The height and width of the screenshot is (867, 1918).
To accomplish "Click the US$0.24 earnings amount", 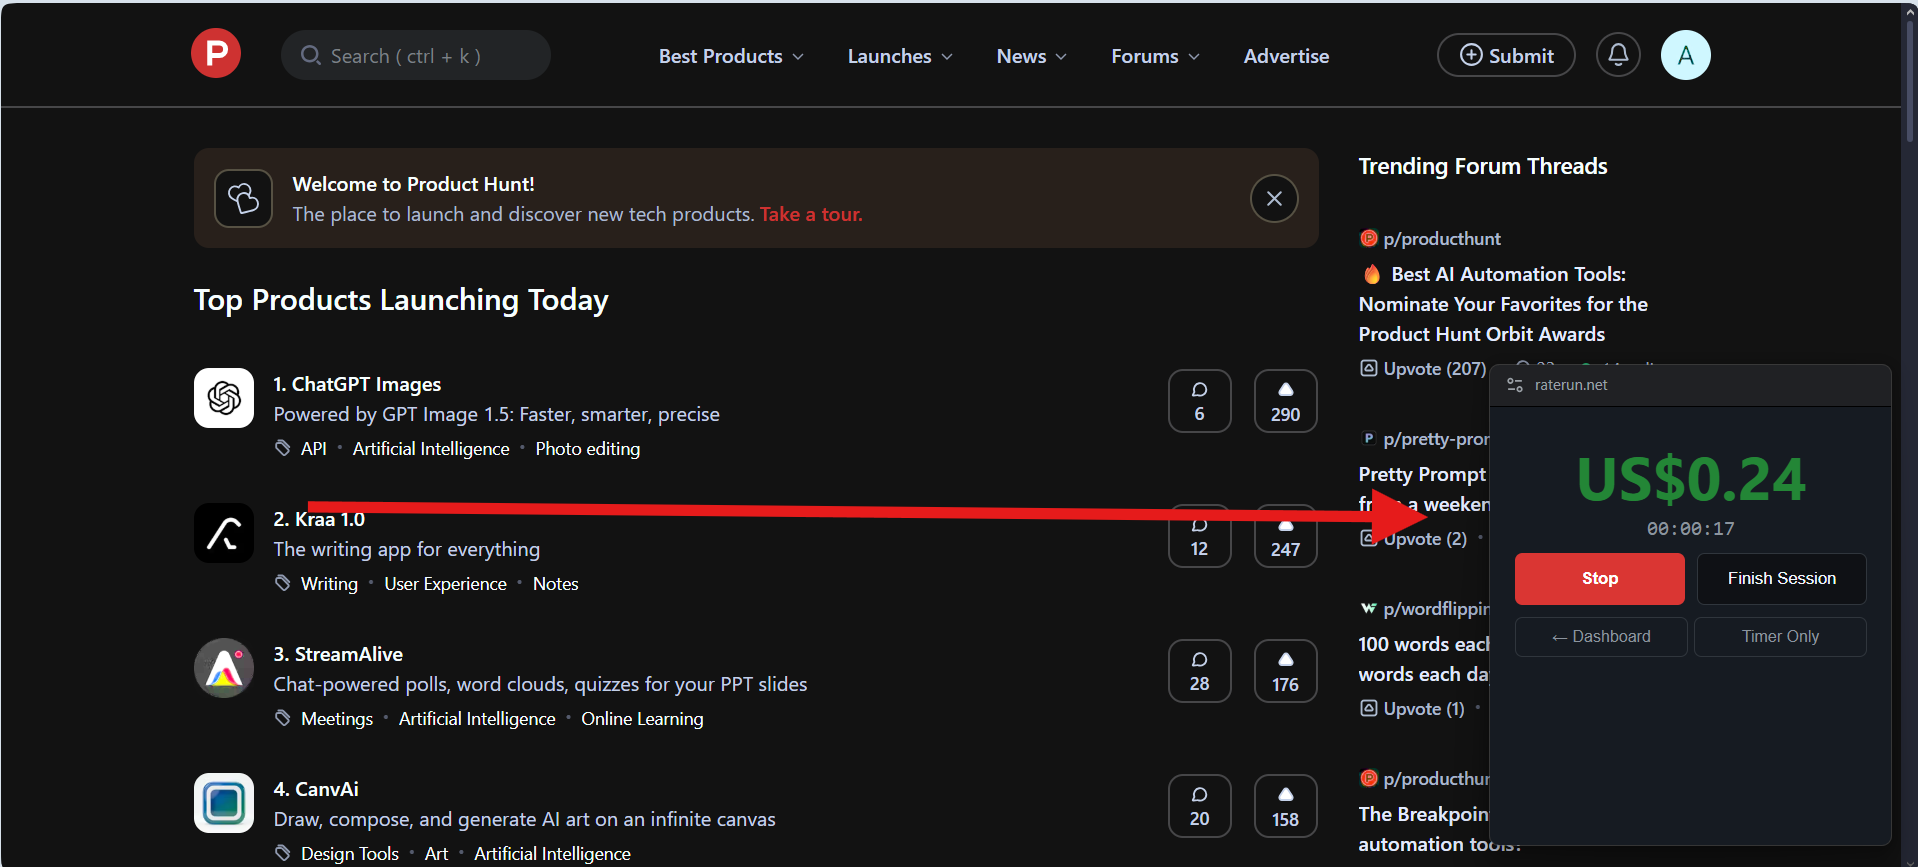I will (x=1691, y=480).
